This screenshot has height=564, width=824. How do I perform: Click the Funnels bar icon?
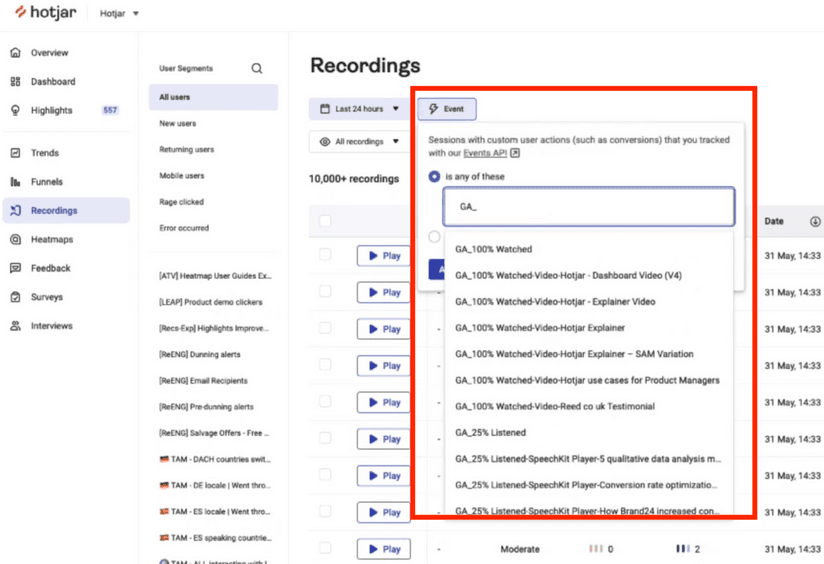(15, 182)
